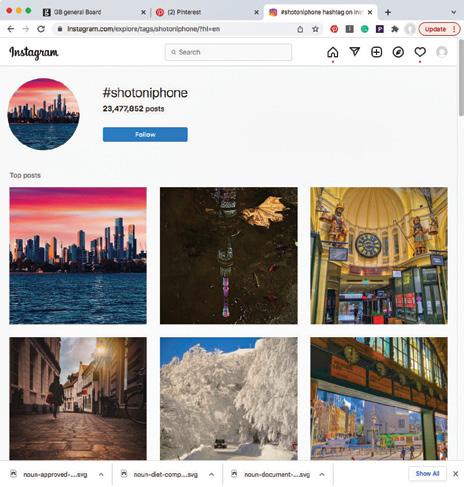The image size is (464, 487).
Task: Click Chrome Update button
Action: point(439,29)
